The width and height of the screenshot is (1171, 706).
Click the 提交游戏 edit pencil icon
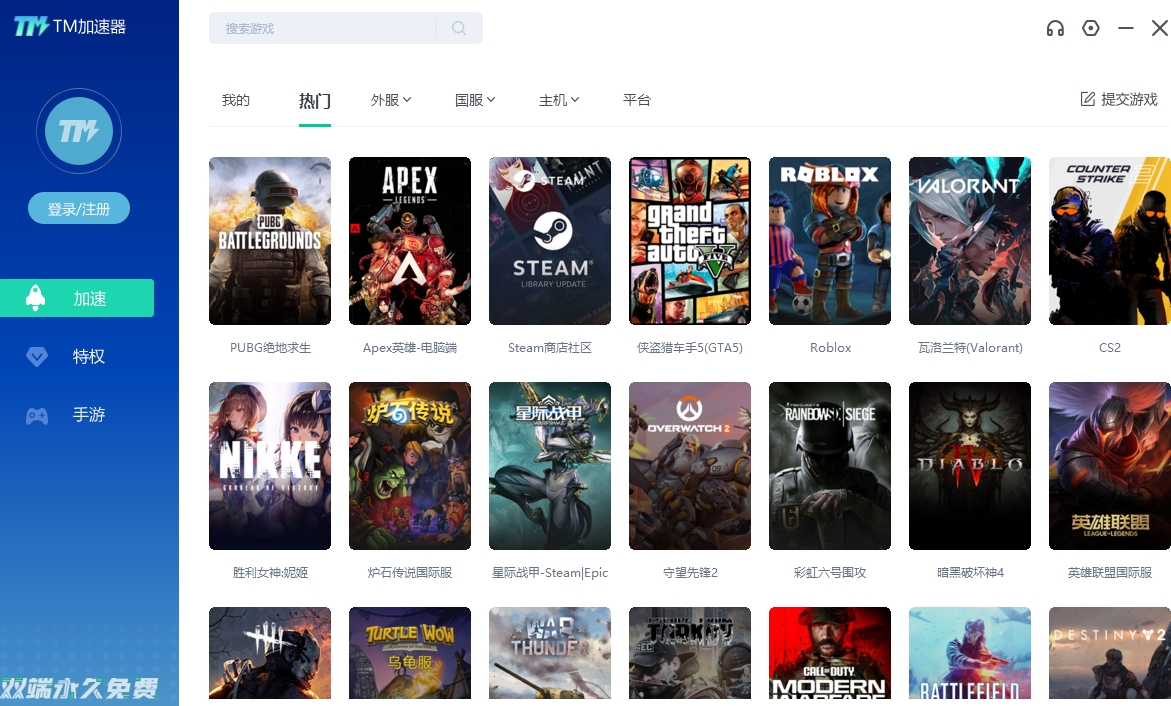pos(1087,99)
